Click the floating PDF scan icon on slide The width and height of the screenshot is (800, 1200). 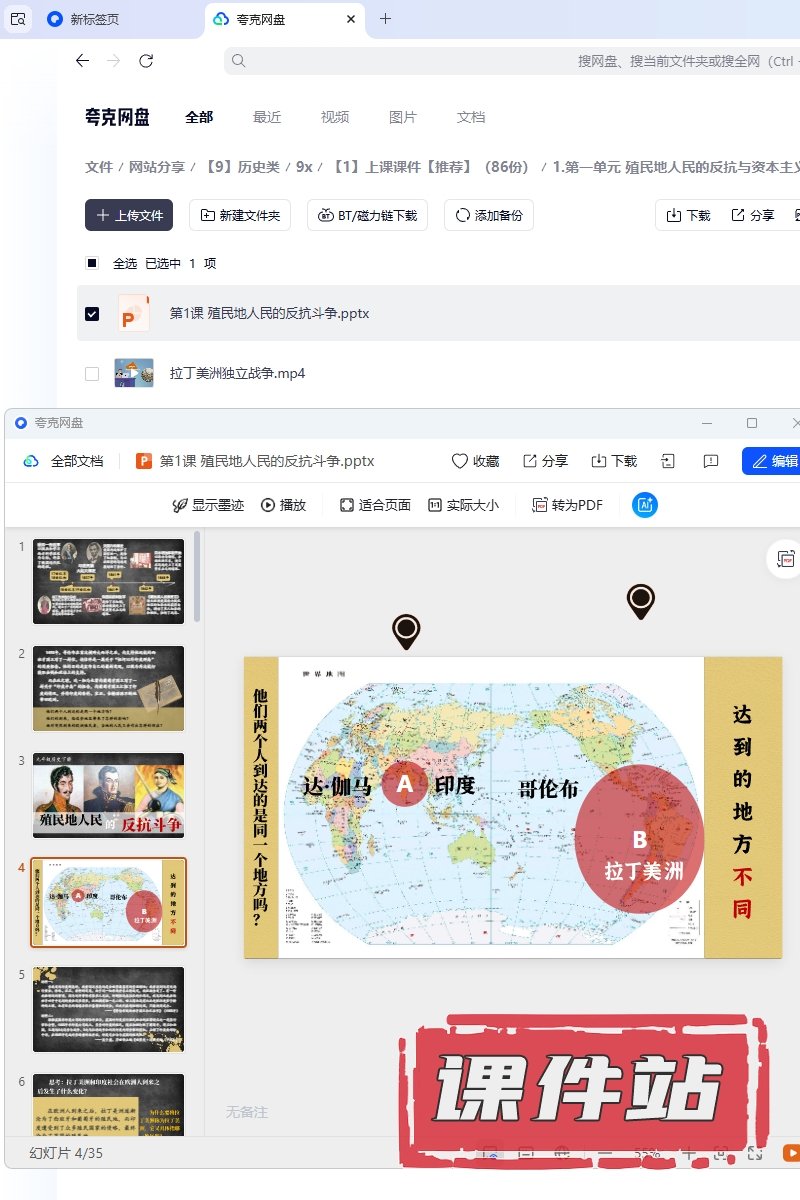(786, 559)
